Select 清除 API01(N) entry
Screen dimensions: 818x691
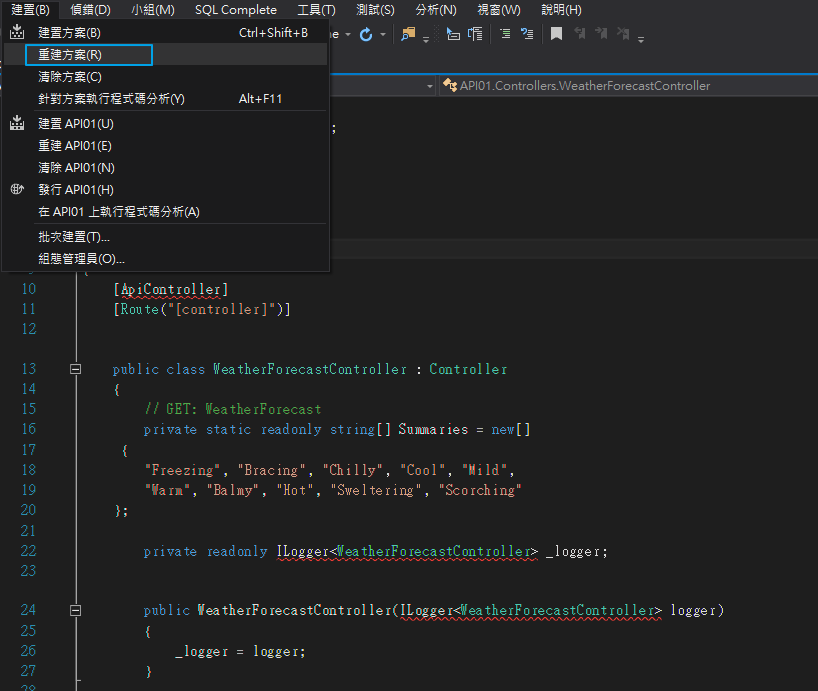coord(165,167)
